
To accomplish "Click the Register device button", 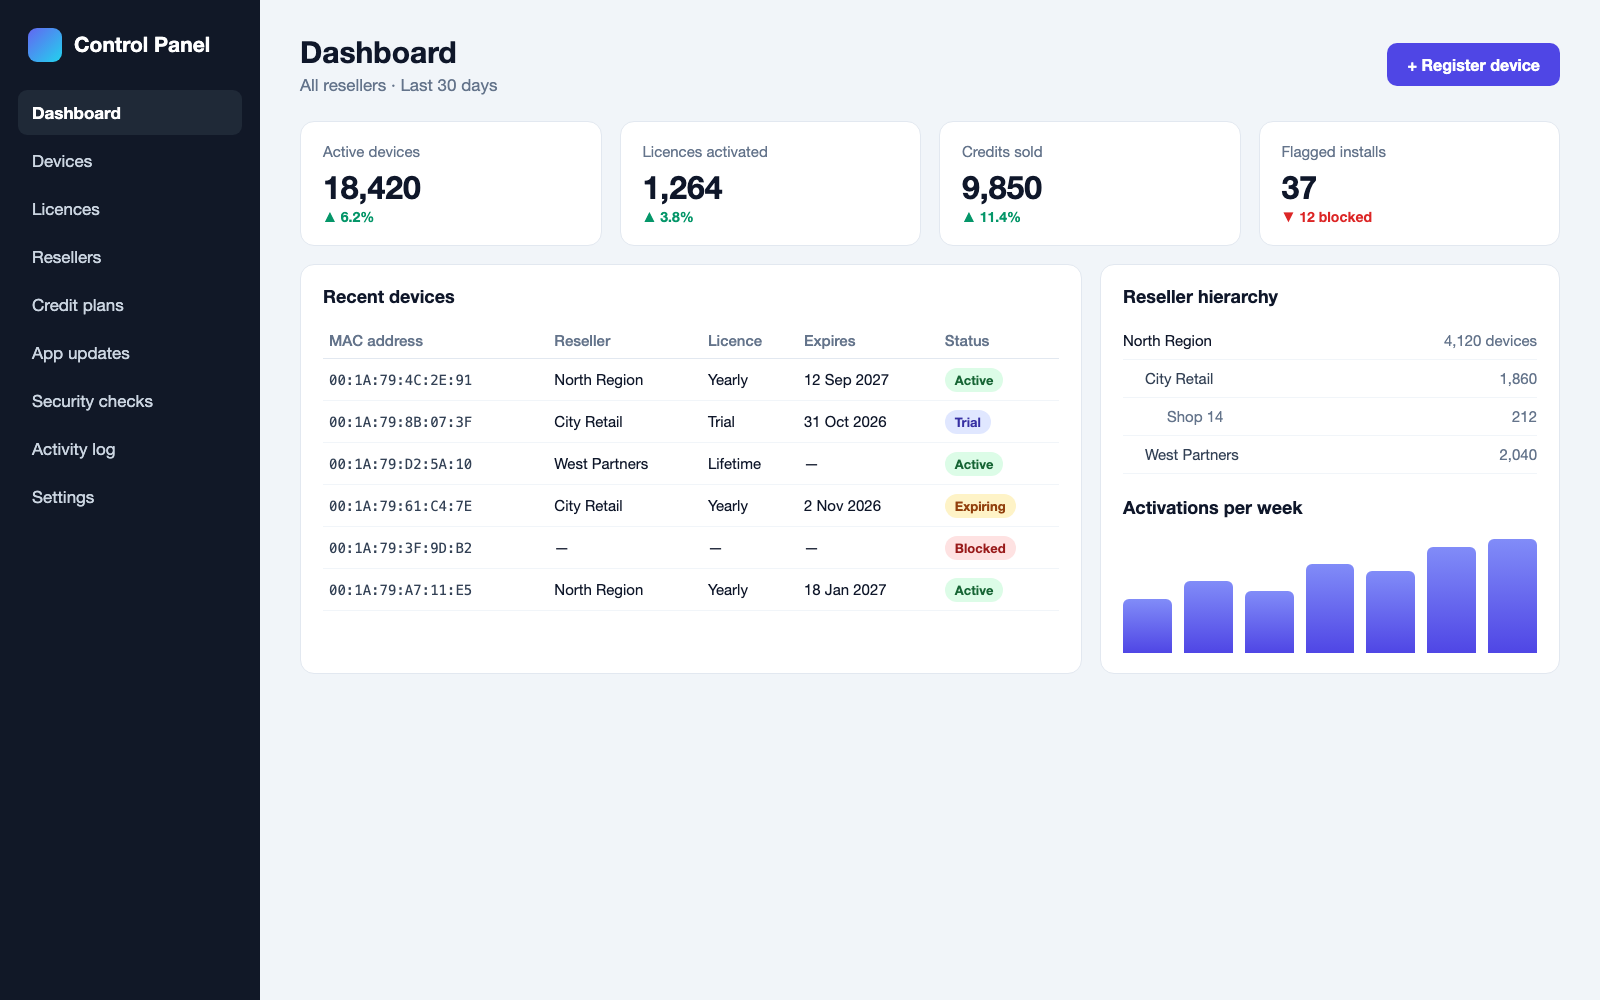I will tap(1473, 65).
